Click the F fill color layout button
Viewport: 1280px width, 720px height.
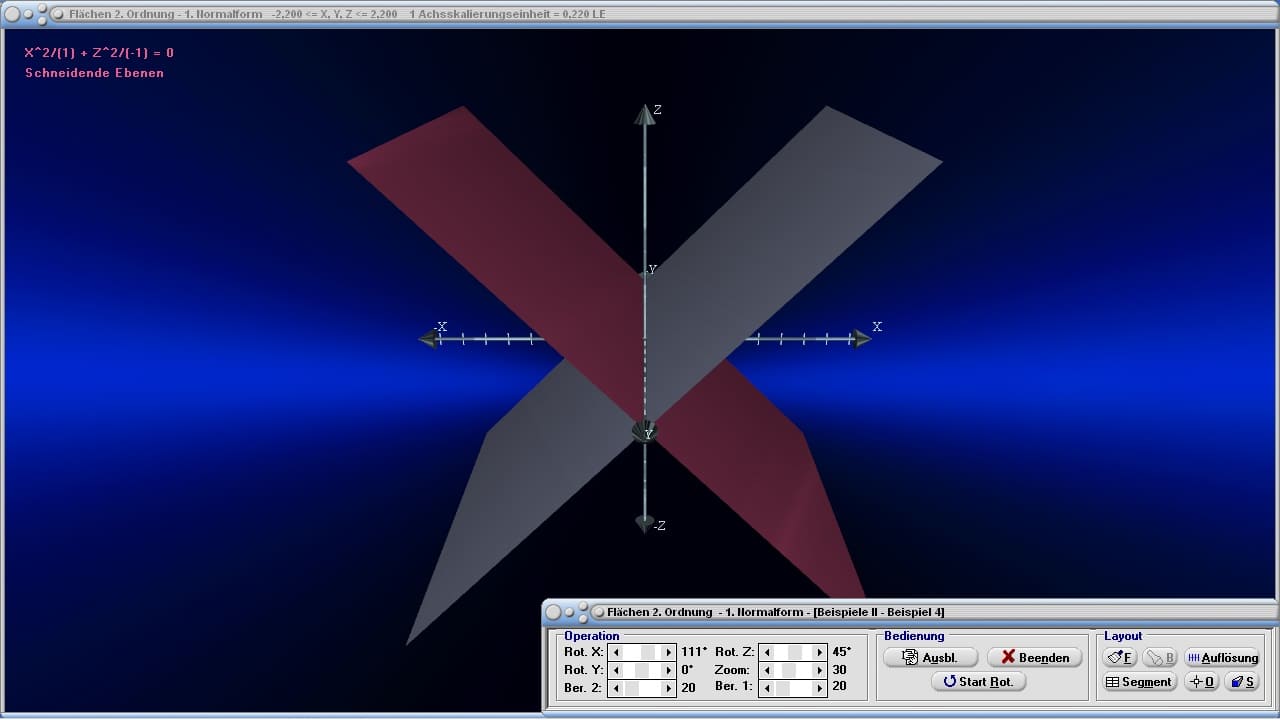click(1119, 657)
